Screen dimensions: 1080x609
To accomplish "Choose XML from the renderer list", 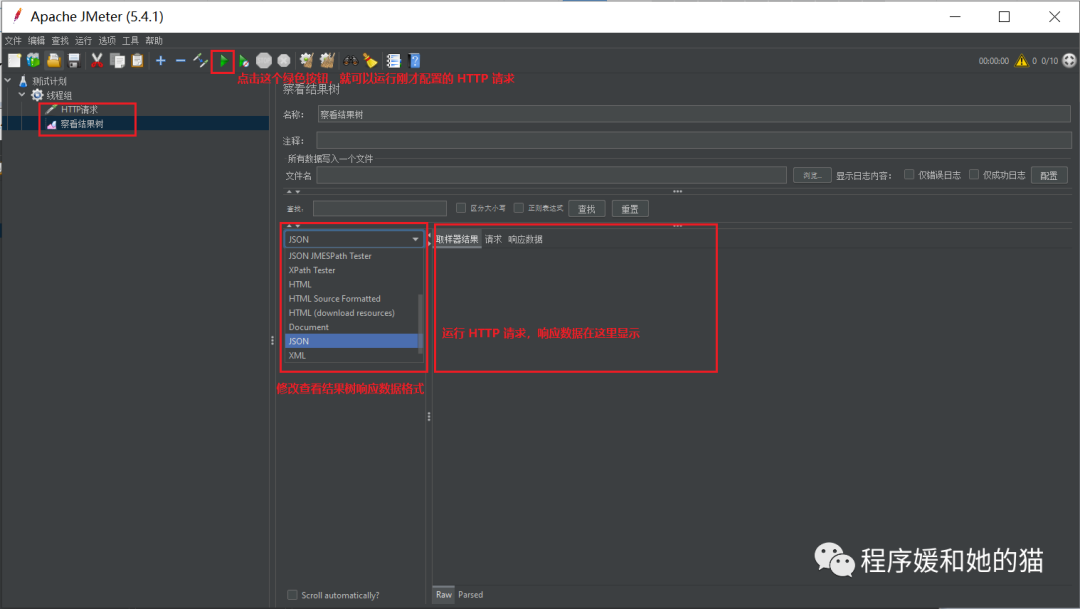I will (351, 355).
